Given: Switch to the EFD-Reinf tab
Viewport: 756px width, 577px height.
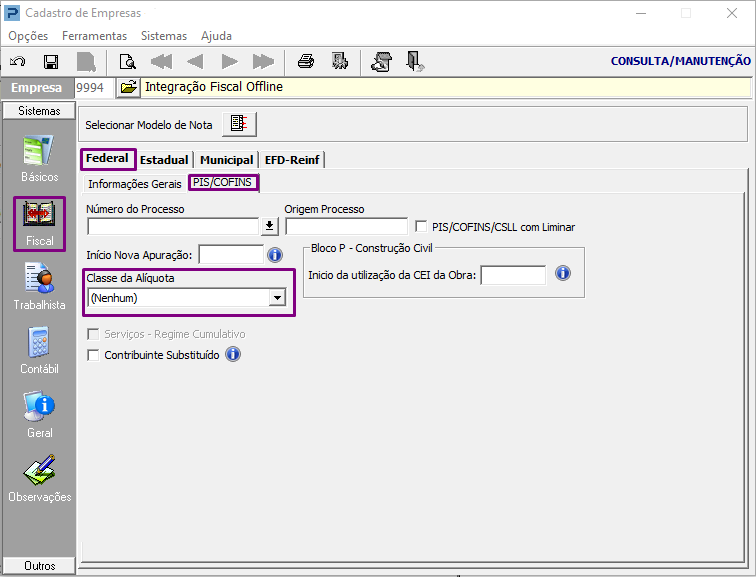Looking at the screenshot, I should pyautogui.click(x=292, y=160).
